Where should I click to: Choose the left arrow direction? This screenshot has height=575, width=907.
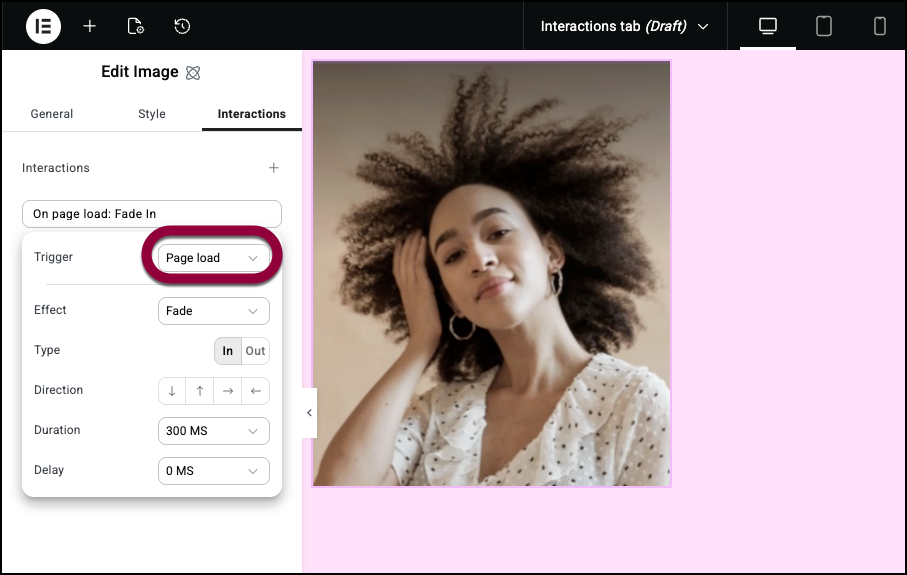(256, 391)
